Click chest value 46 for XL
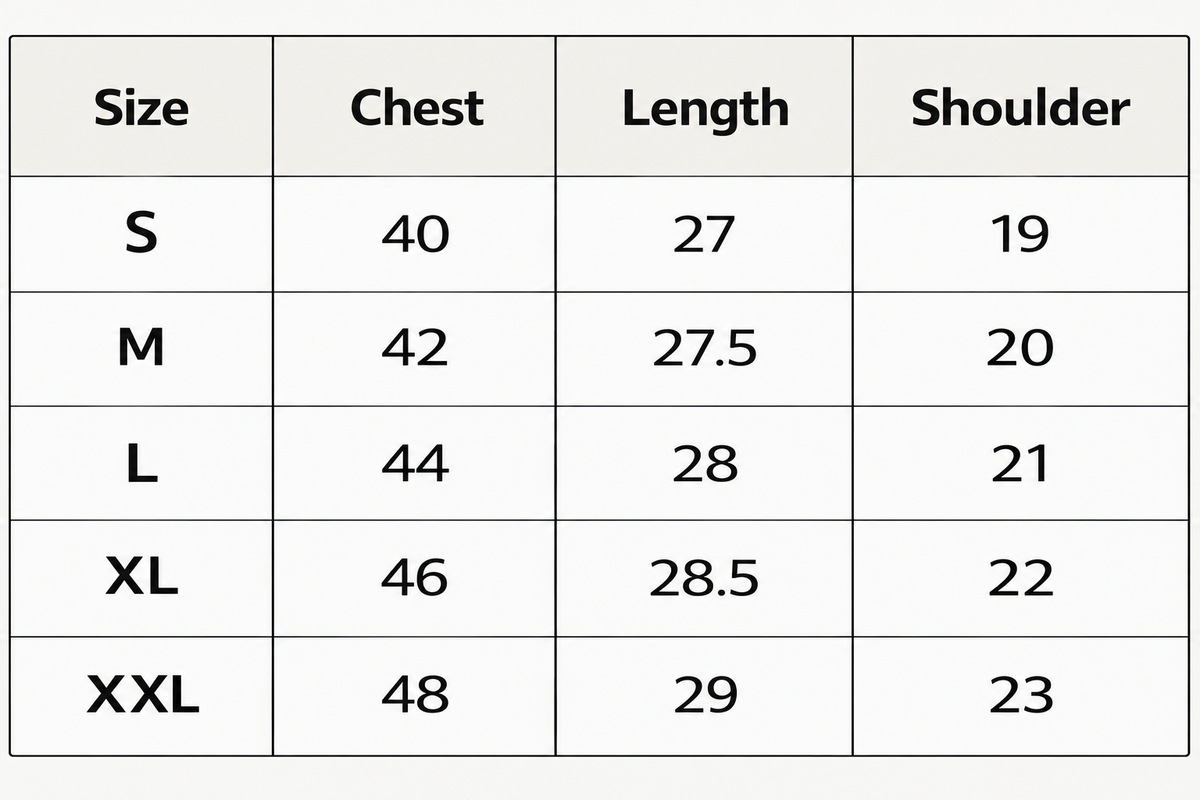 [416, 577]
